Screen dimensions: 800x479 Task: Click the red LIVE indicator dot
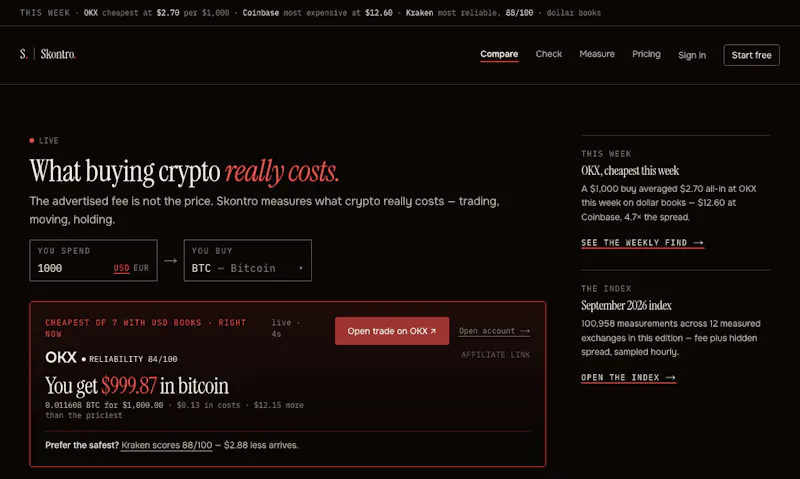coord(32,140)
